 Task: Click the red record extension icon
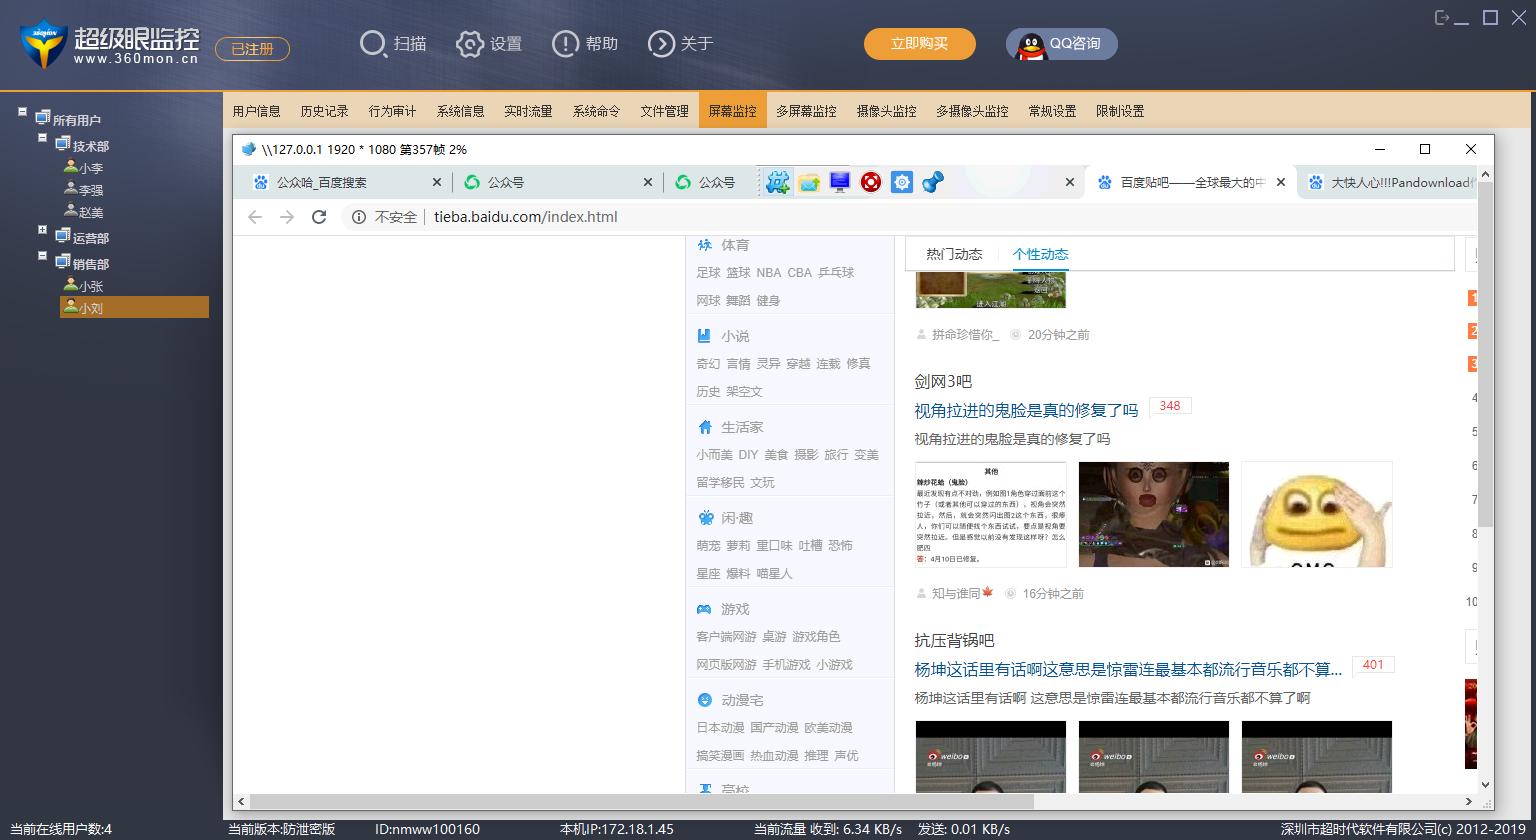point(871,182)
